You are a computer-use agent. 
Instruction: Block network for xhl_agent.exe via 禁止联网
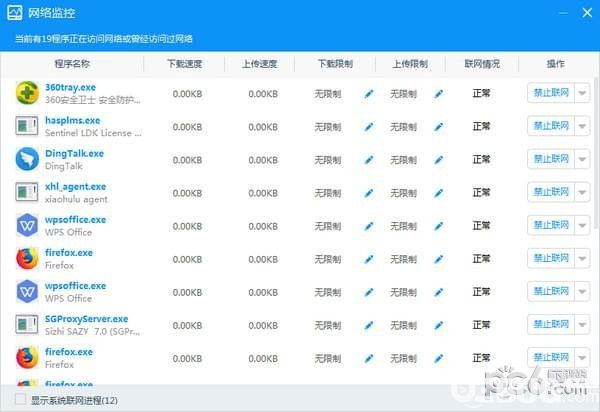pyautogui.click(x=551, y=192)
